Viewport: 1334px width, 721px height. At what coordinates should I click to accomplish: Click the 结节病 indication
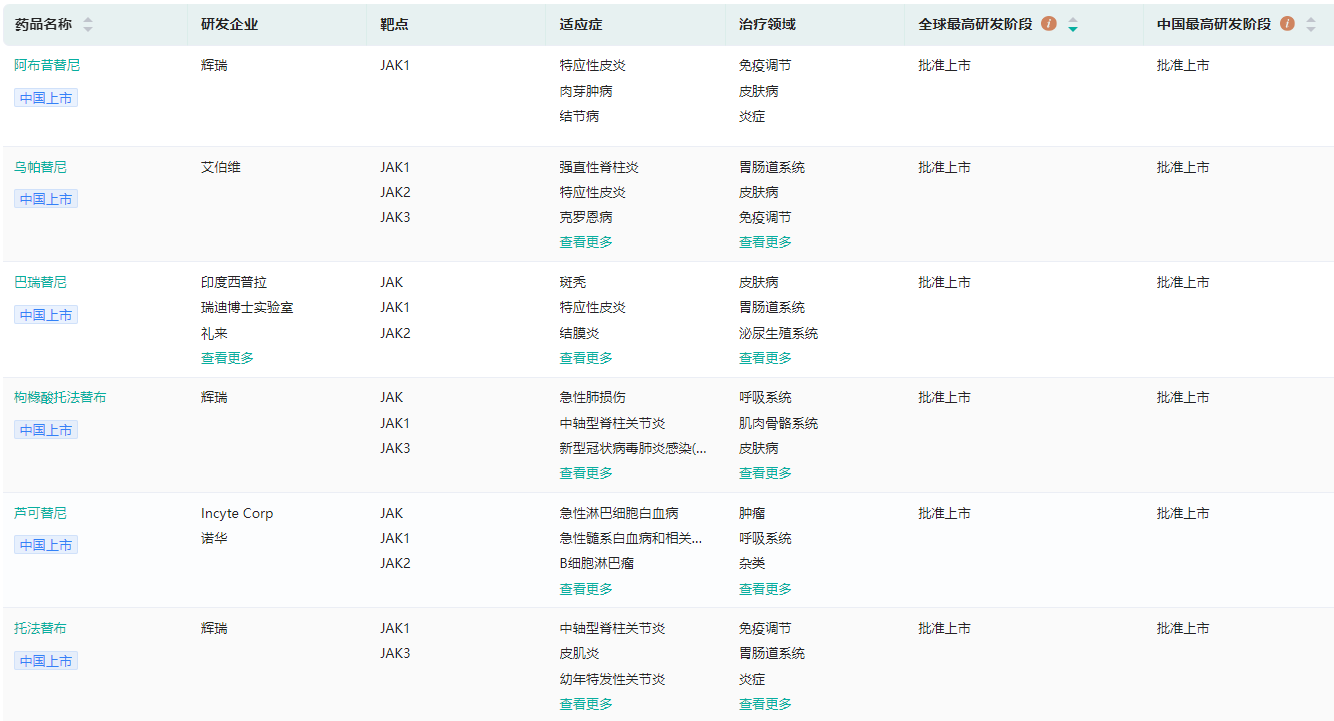pyautogui.click(x=579, y=116)
